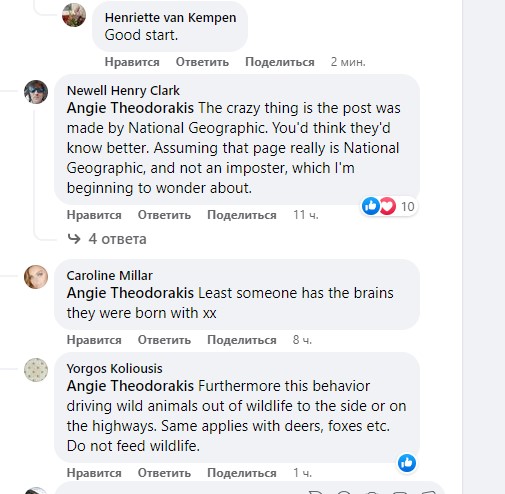505x494 pixels.
Task: Open Henriette van Kempen's profile avatar
Action: tap(74, 15)
